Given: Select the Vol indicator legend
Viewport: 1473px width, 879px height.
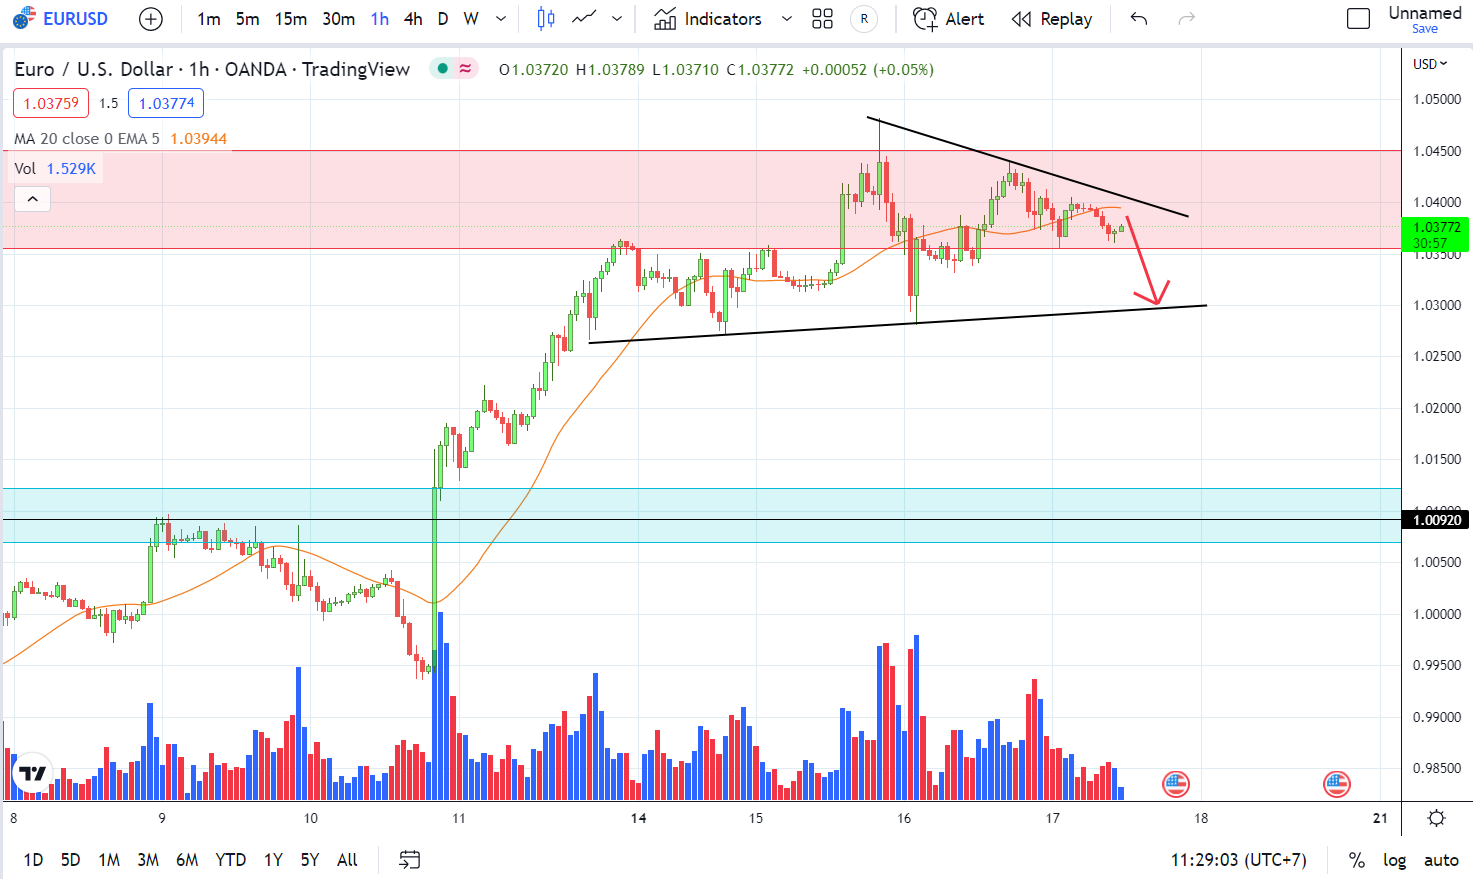Looking at the screenshot, I should [x=55, y=169].
